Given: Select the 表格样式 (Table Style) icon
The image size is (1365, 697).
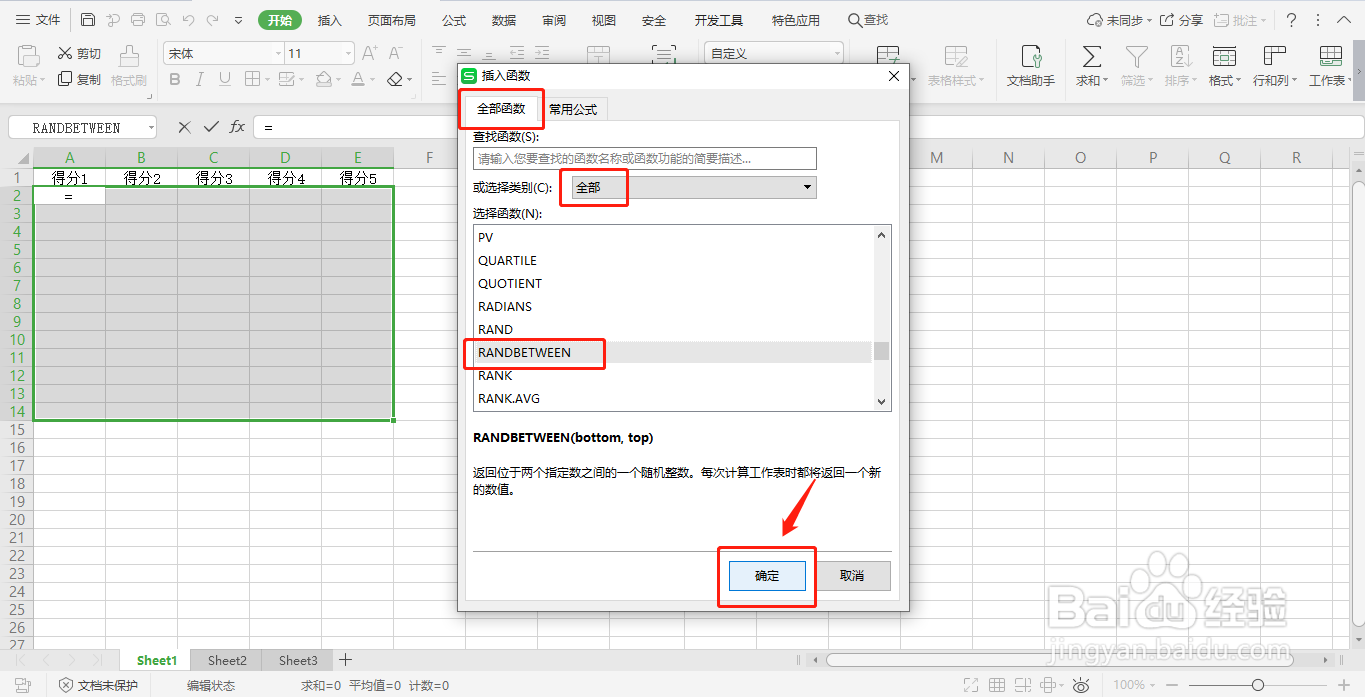Looking at the screenshot, I should click(956, 65).
